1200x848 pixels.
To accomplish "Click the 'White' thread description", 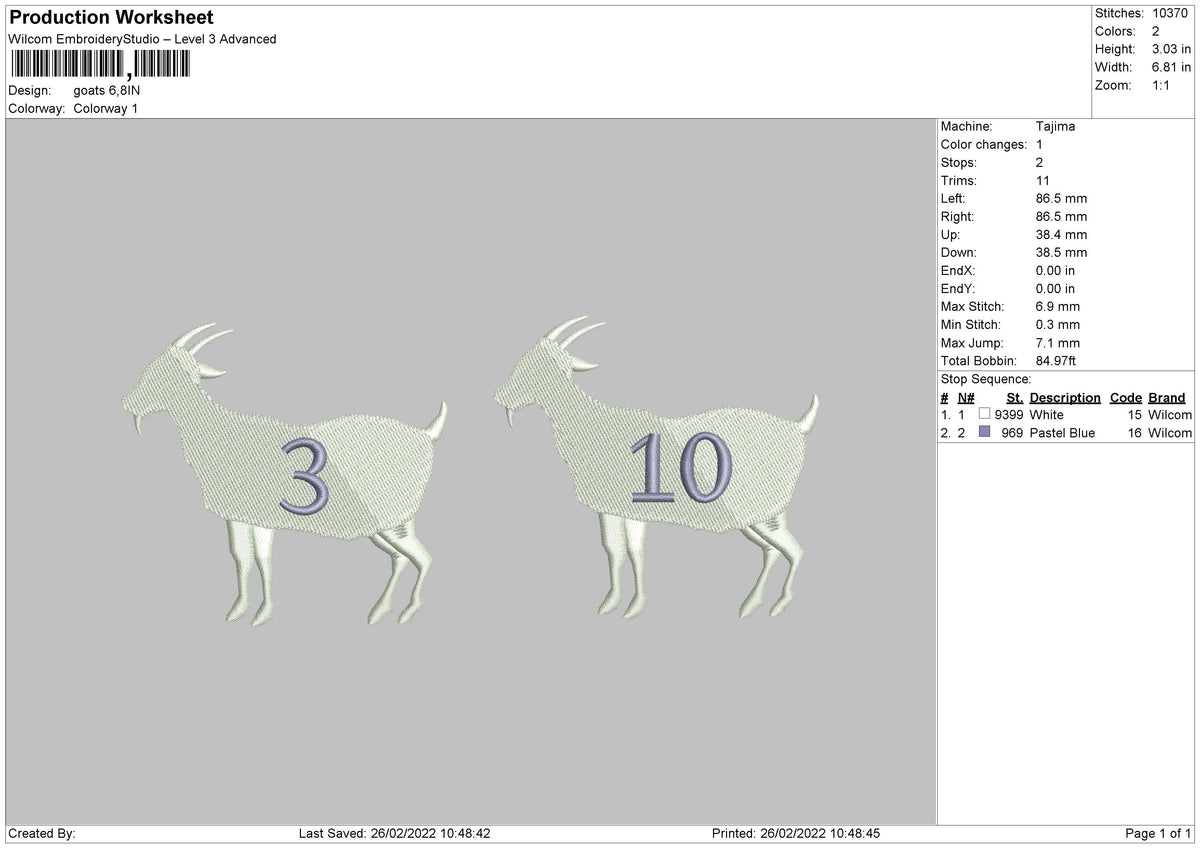I will pos(1047,415).
